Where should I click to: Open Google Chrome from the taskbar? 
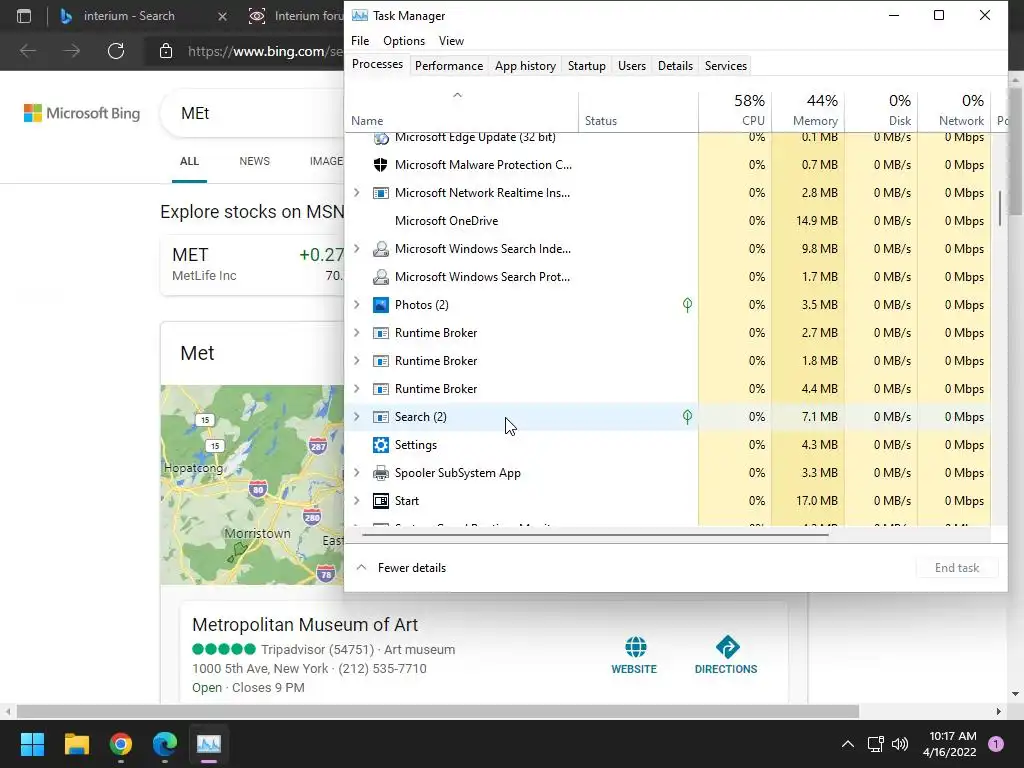pos(121,744)
